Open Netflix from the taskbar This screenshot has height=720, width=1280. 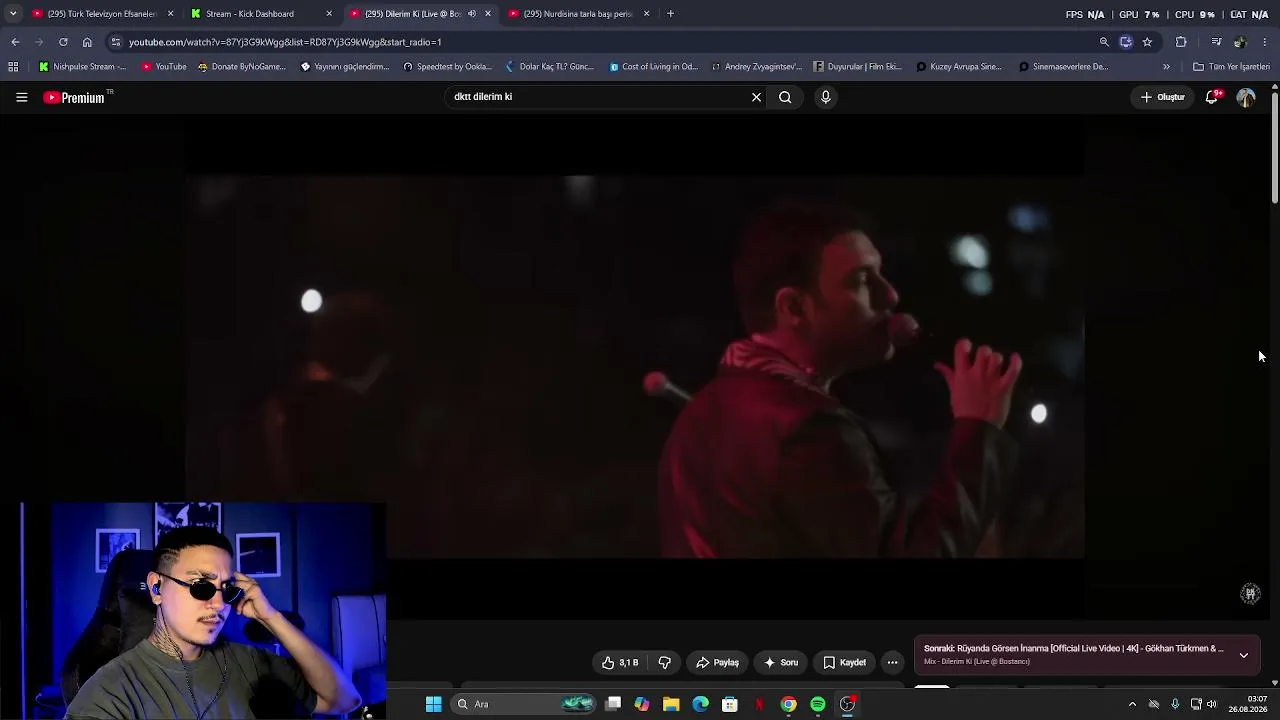click(759, 704)
